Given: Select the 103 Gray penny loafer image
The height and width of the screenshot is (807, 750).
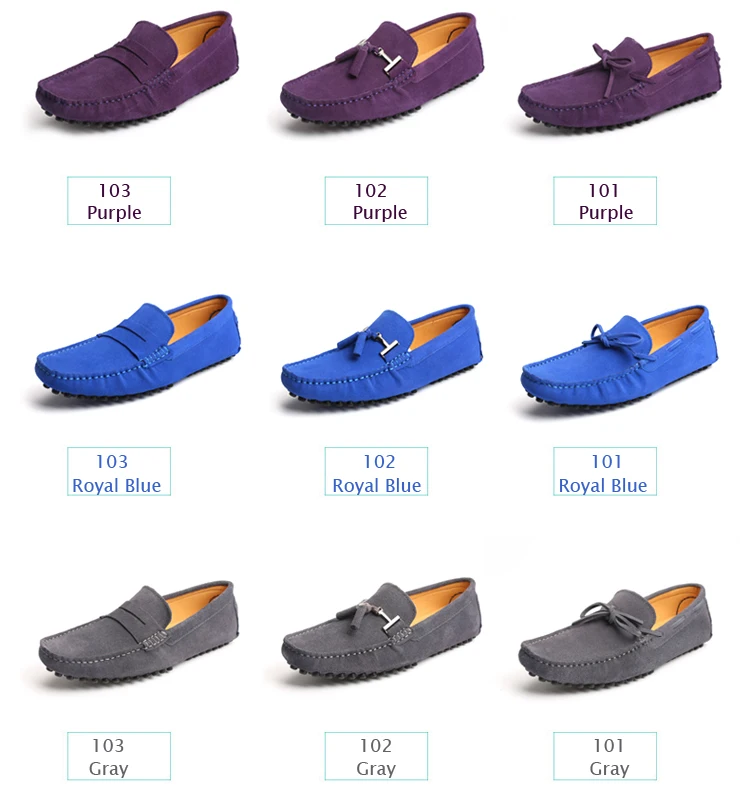Looking at the screenshot, I should (x=139, y=631).
